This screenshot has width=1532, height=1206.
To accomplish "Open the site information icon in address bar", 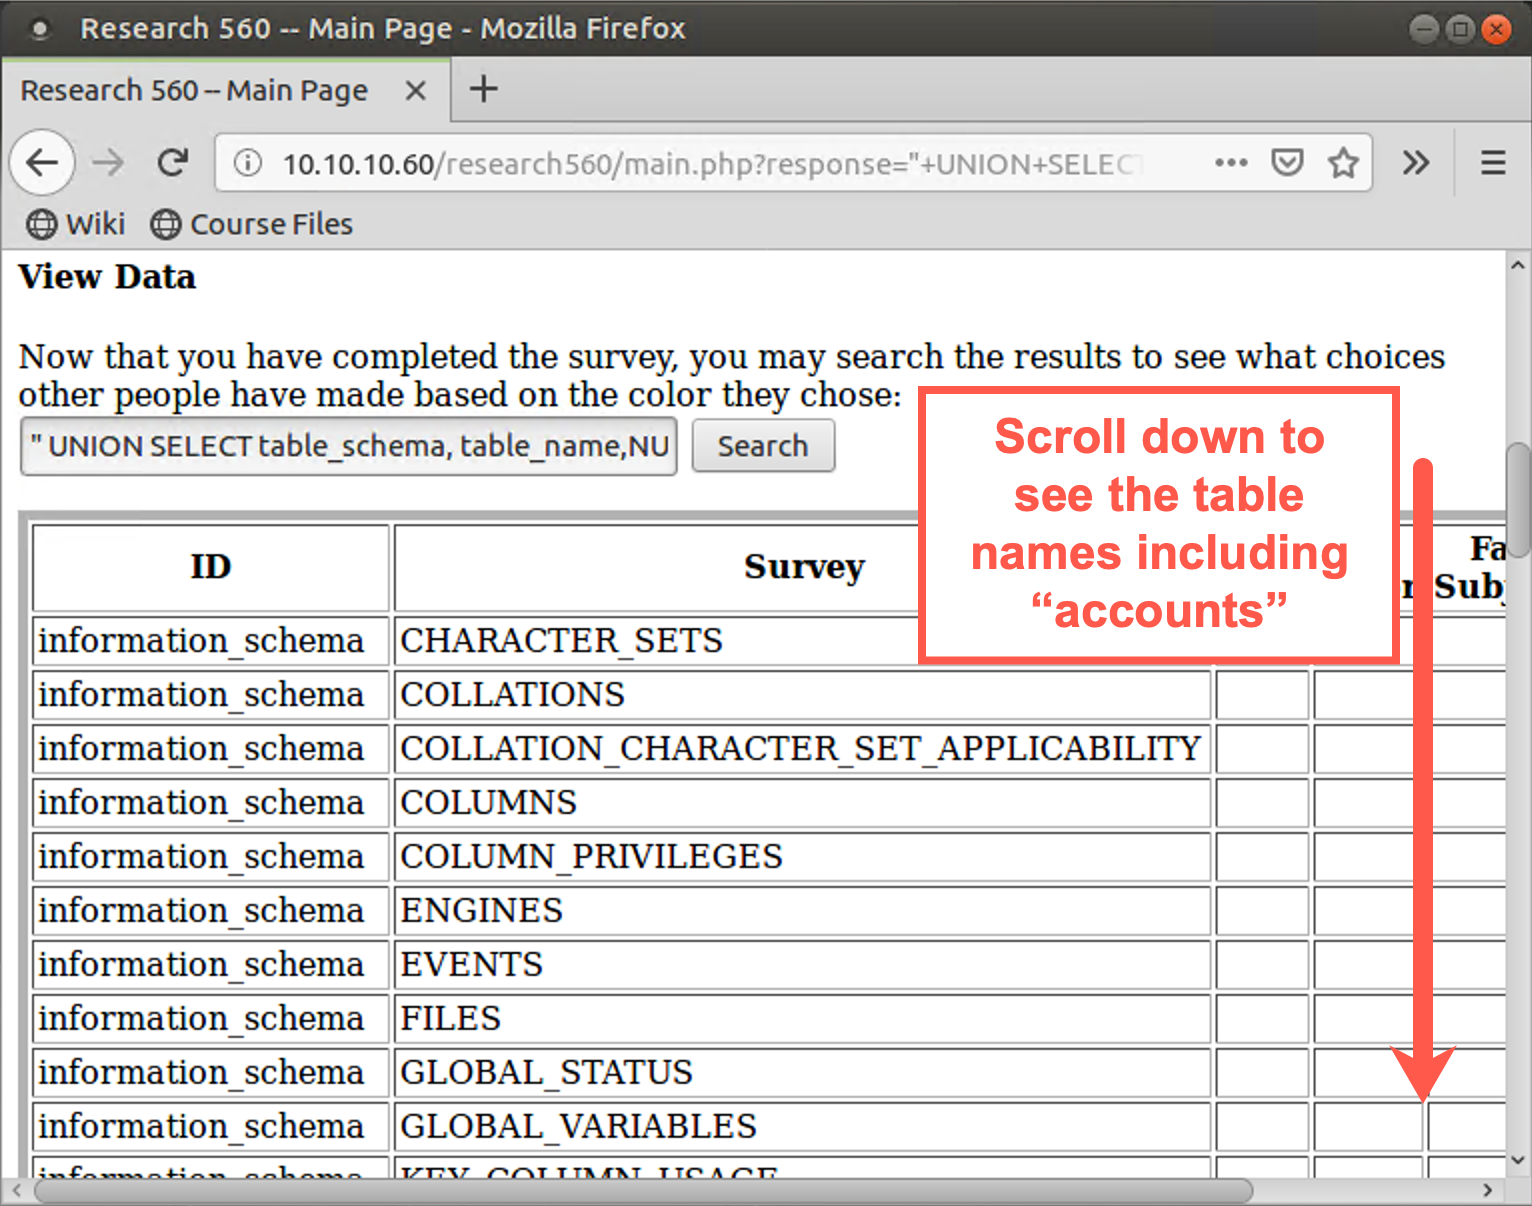I will pos(247,163).
